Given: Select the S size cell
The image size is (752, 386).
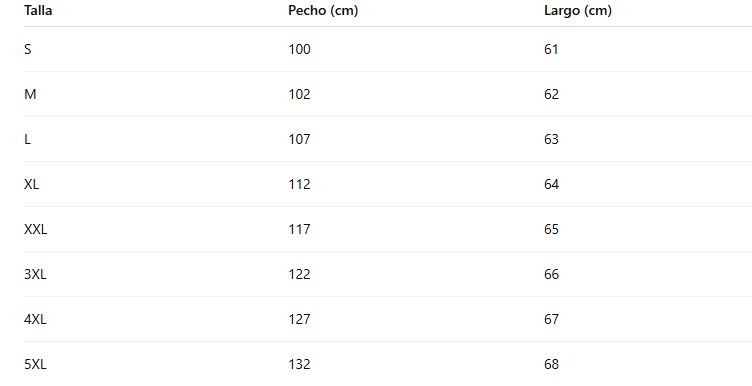Looking at the screenshot, I should (x=28, y=49).
